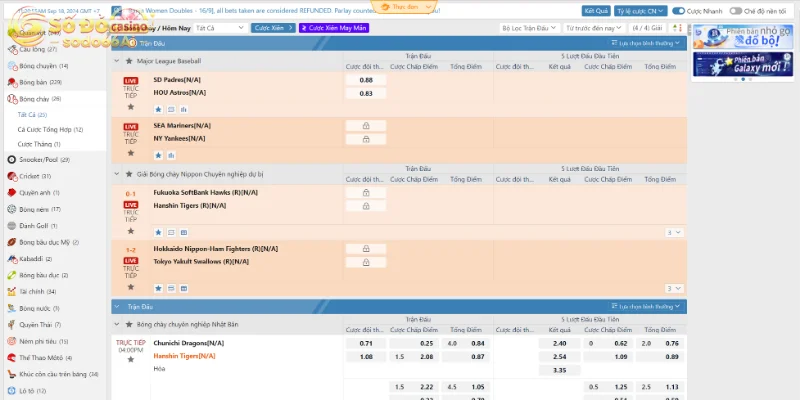Click the Cricket ball icon in sidebar
The height and width of the screenshot is (400, 800).
tap(11, 176)
